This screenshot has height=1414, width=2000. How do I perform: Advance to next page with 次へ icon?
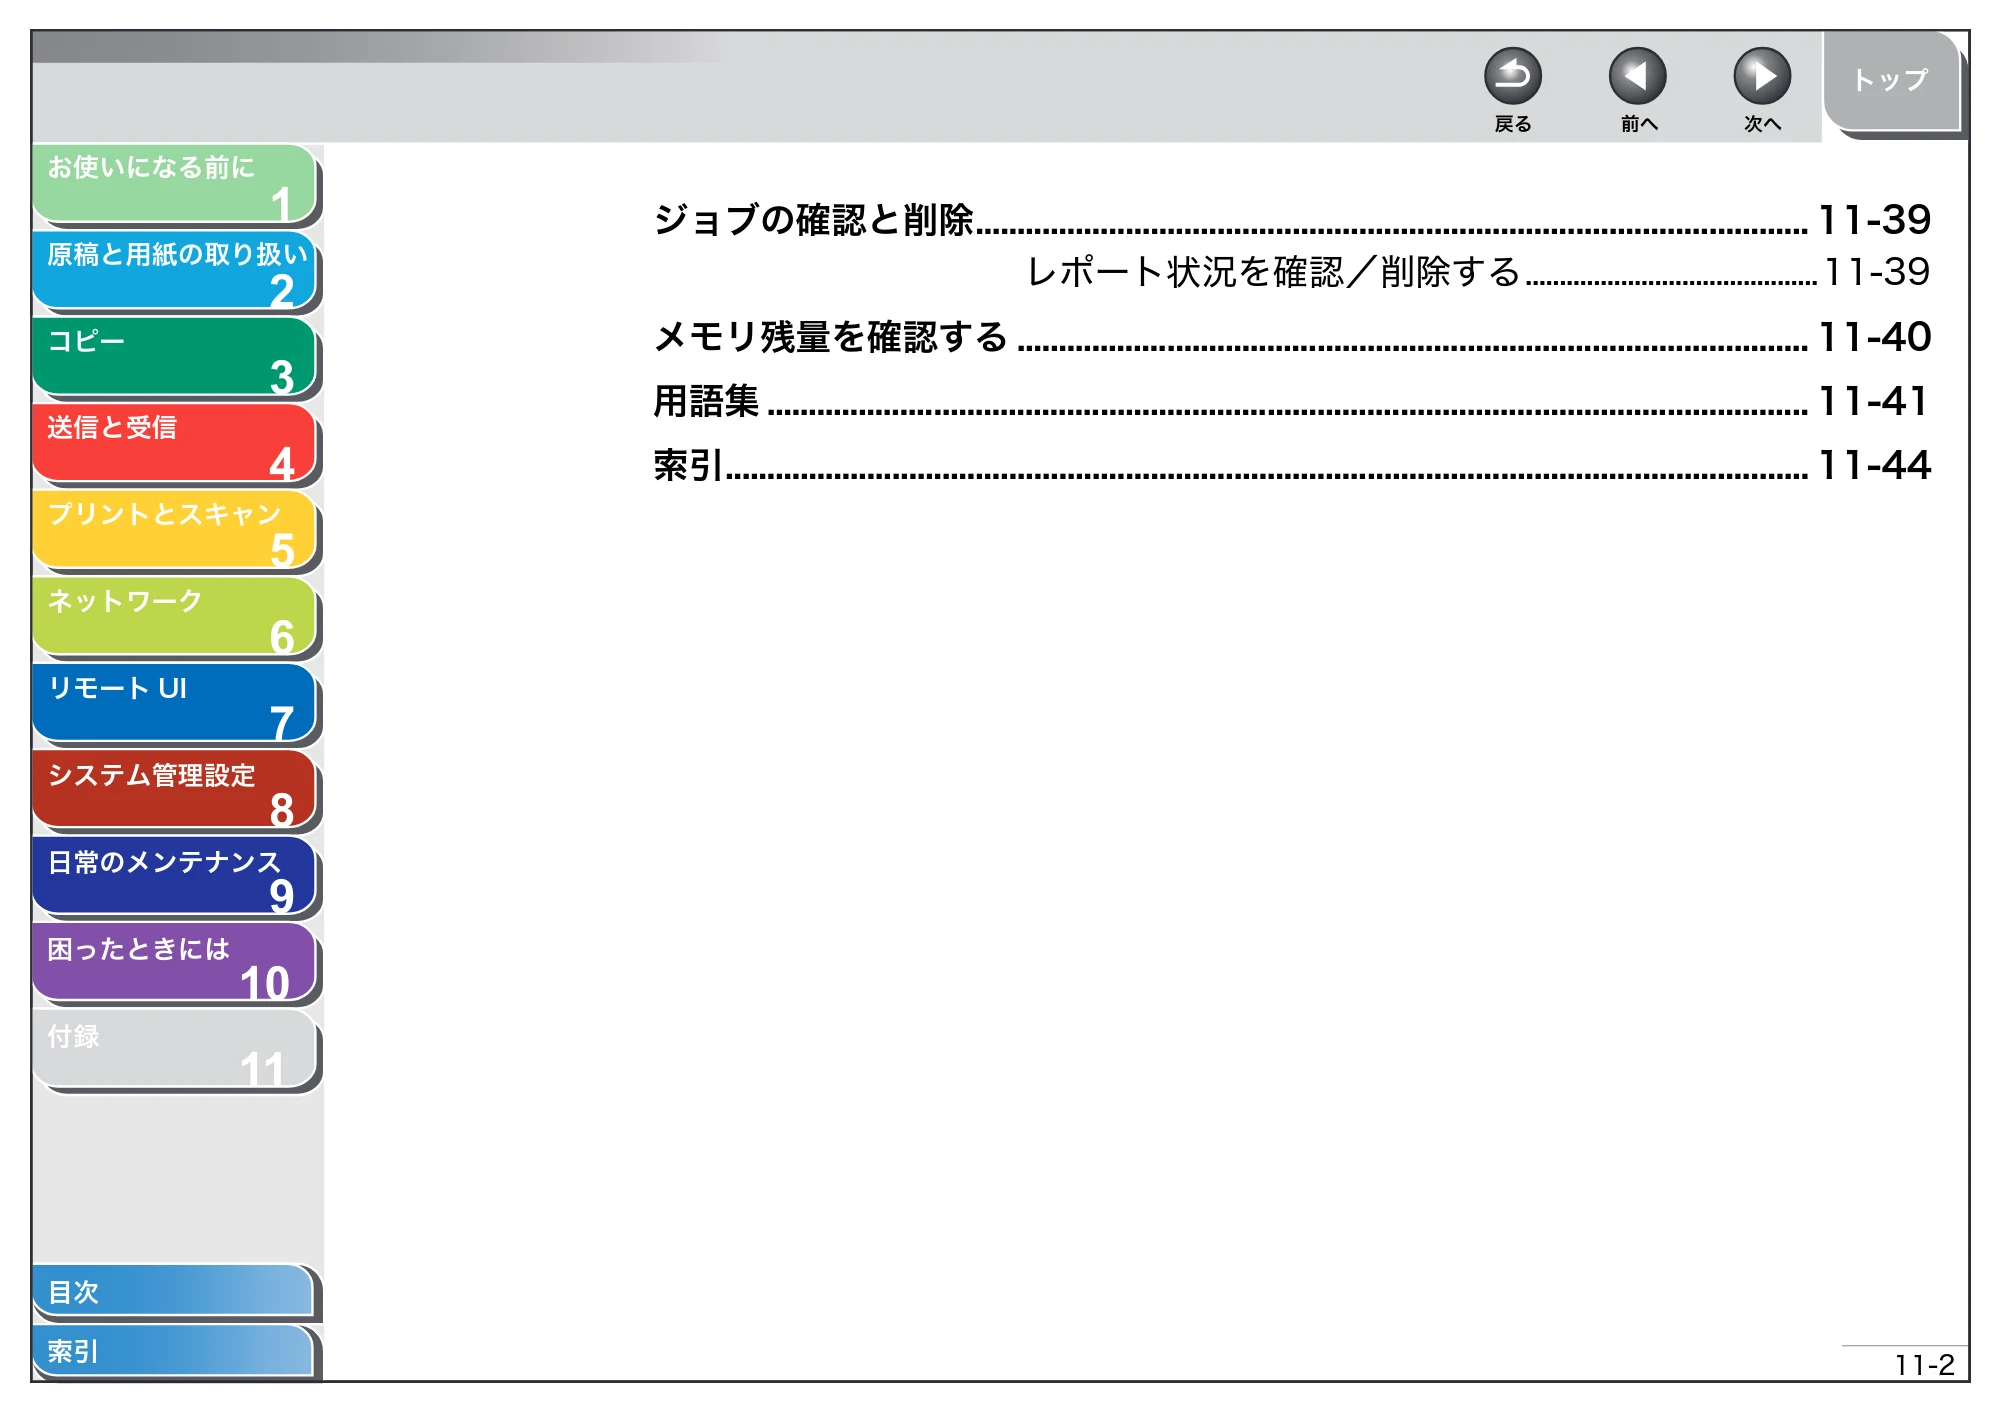point(1761,76)
